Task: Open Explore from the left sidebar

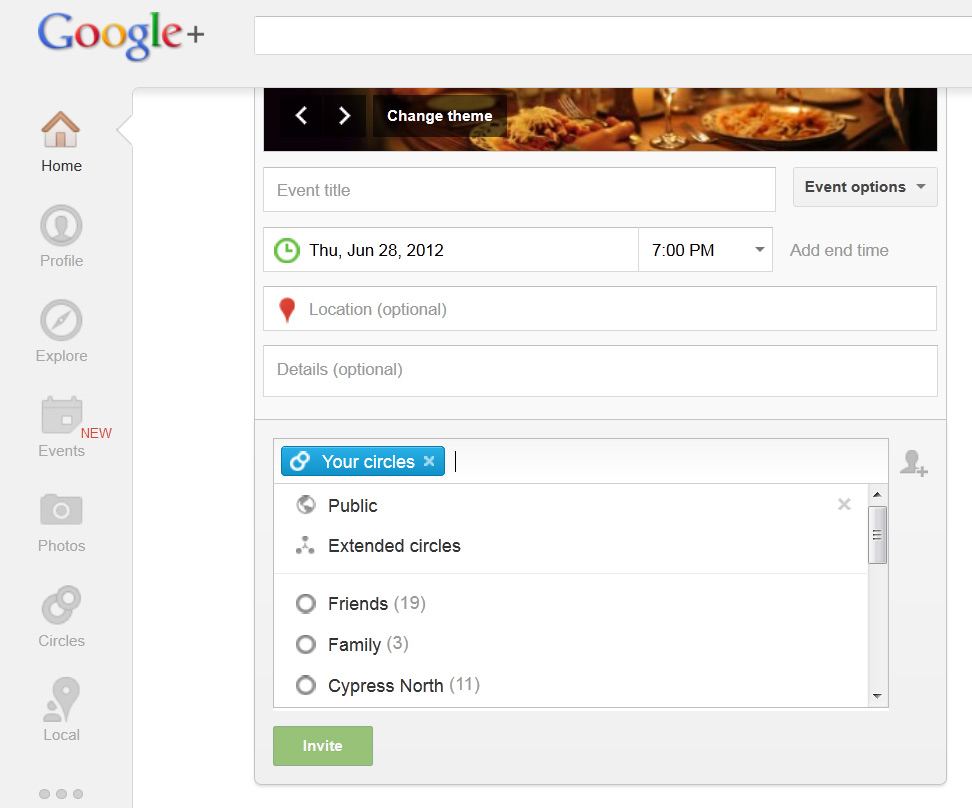Action: [61, 330]
